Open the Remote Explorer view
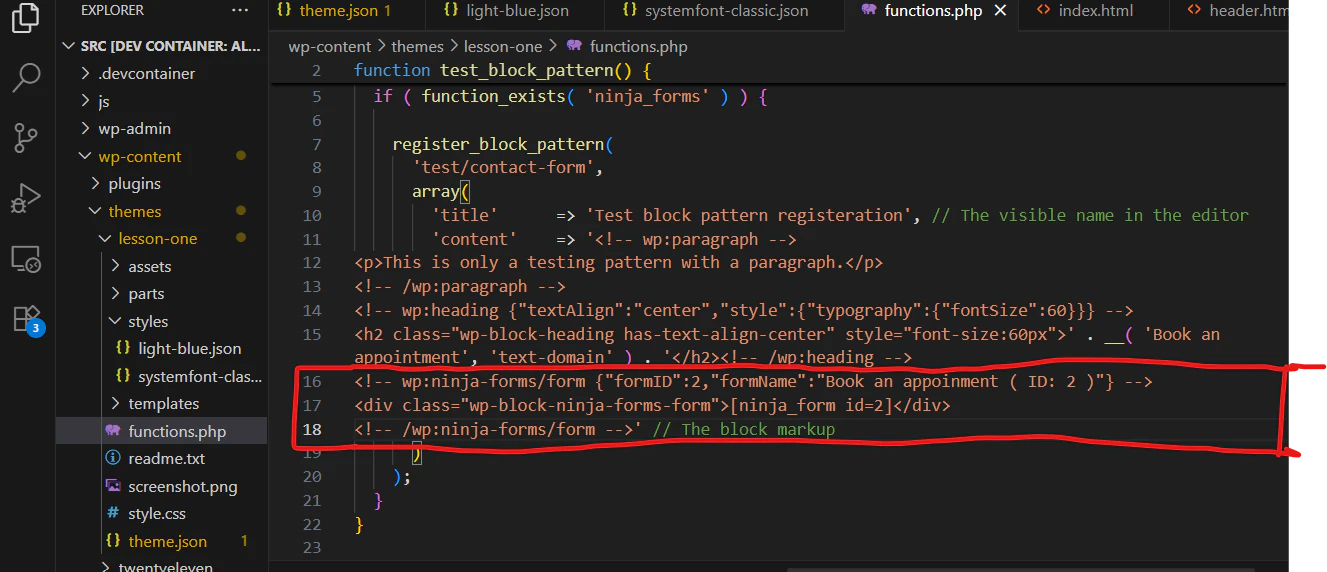 click(x=27, y=259)
